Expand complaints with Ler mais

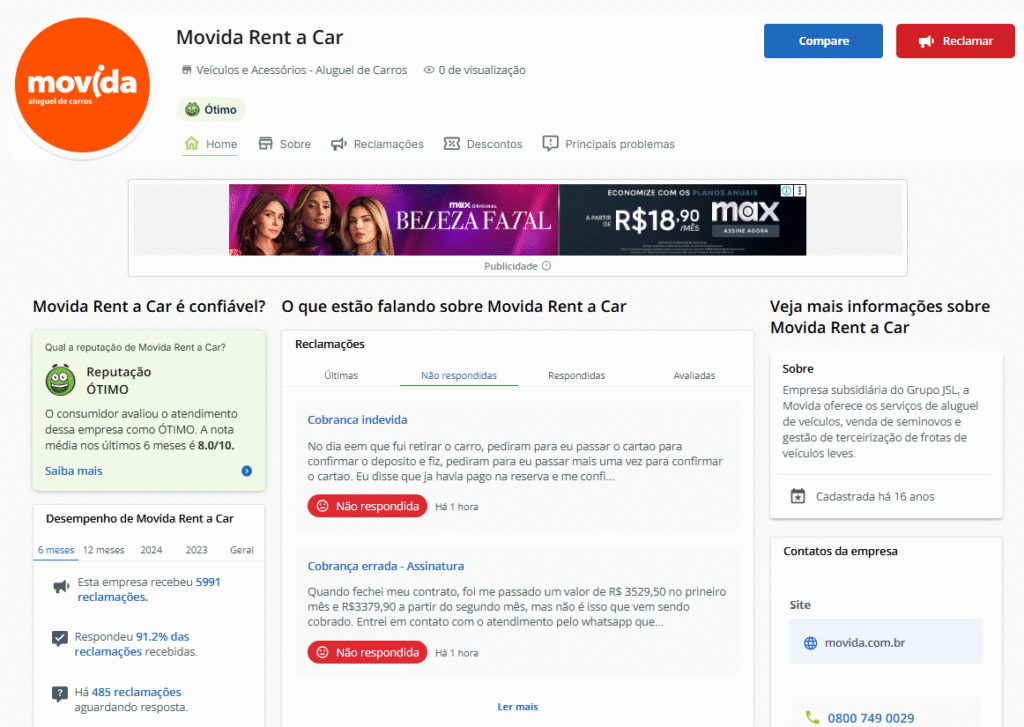[x=517, y=707]
